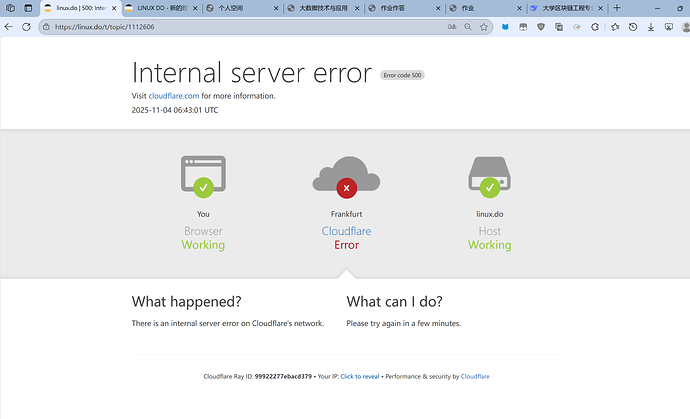Open the downloads icon
690x419 pixels.
(x=651, y=27)
